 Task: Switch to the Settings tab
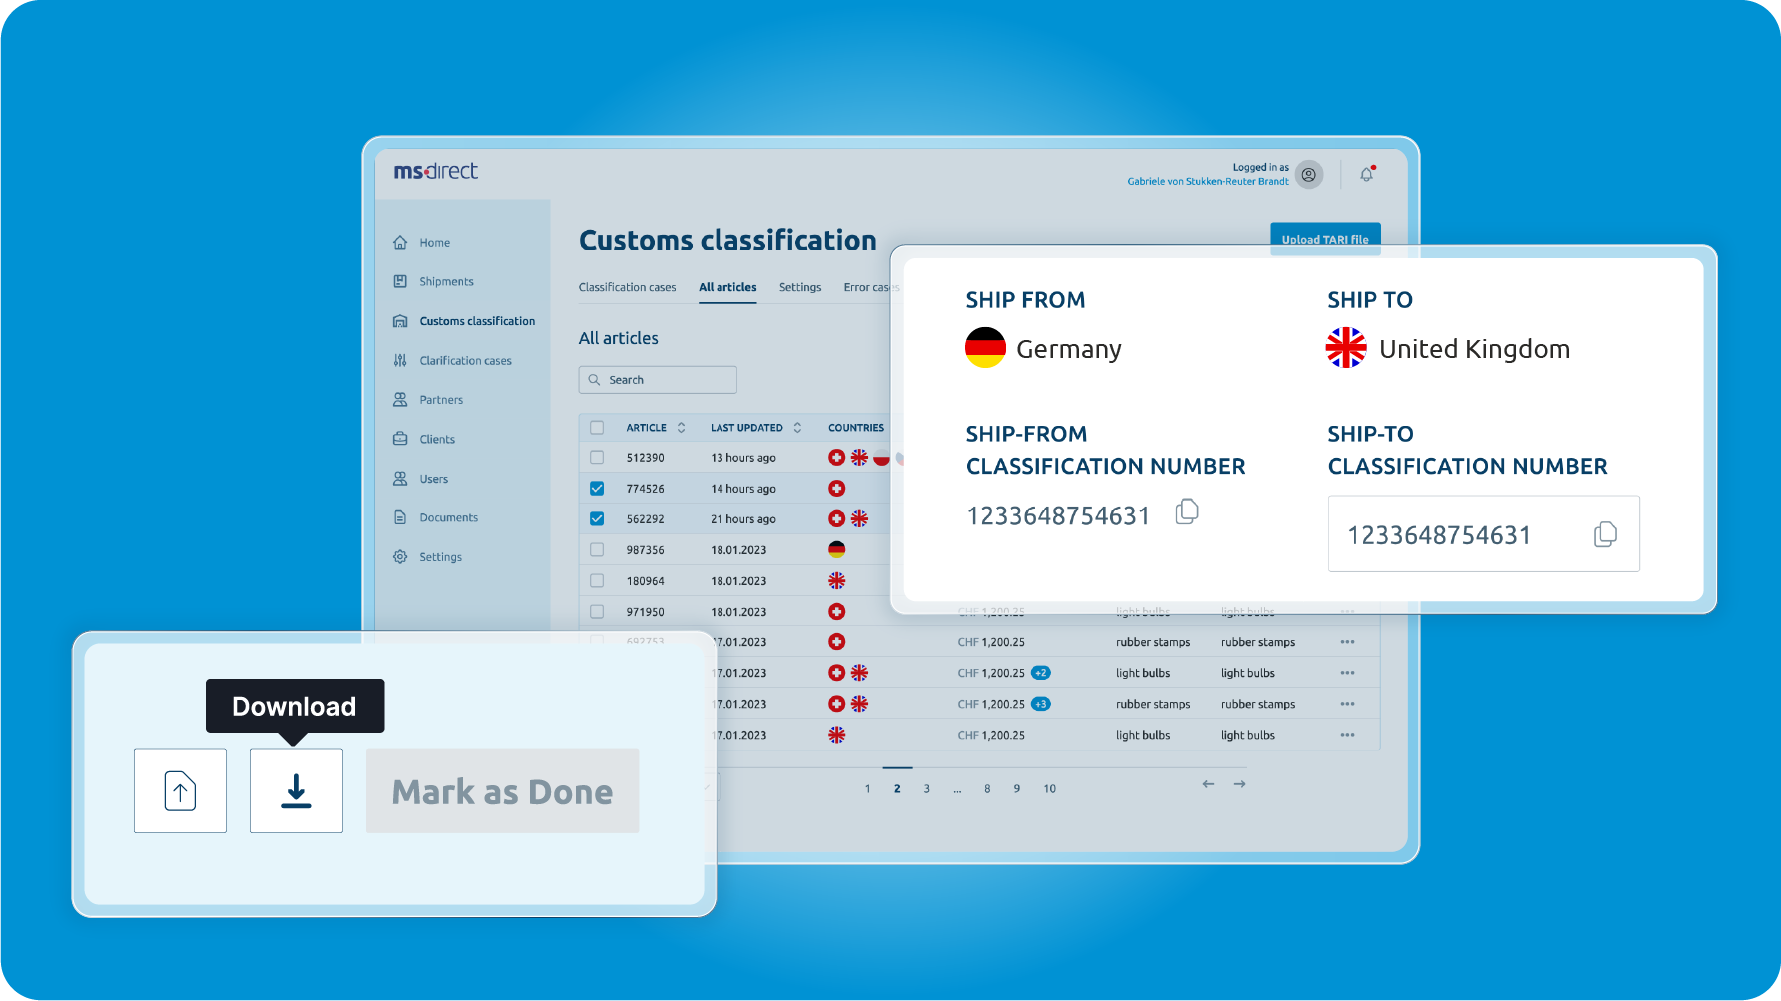tap(800, 288)
